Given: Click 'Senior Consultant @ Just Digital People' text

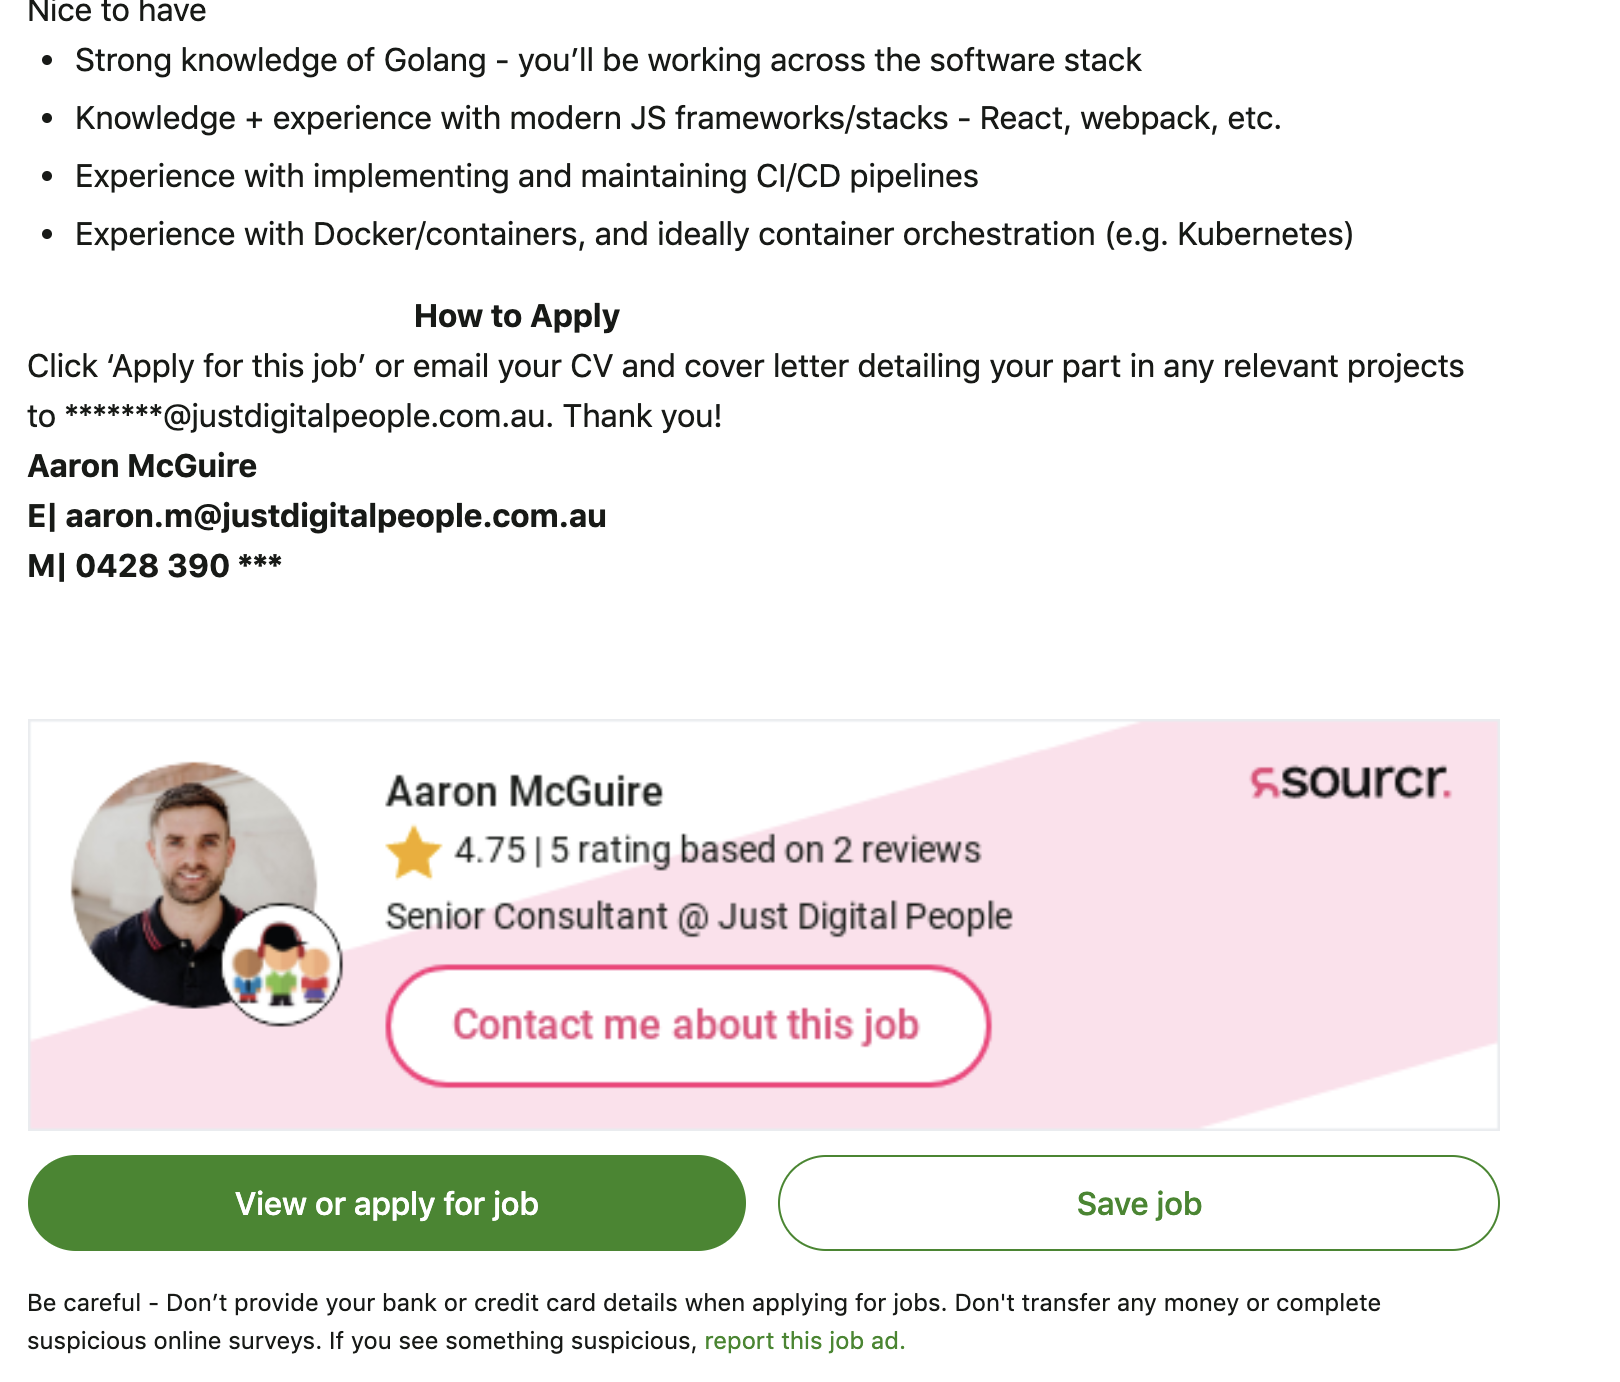Looking at the screenshot, I should (x=699, y=916).
